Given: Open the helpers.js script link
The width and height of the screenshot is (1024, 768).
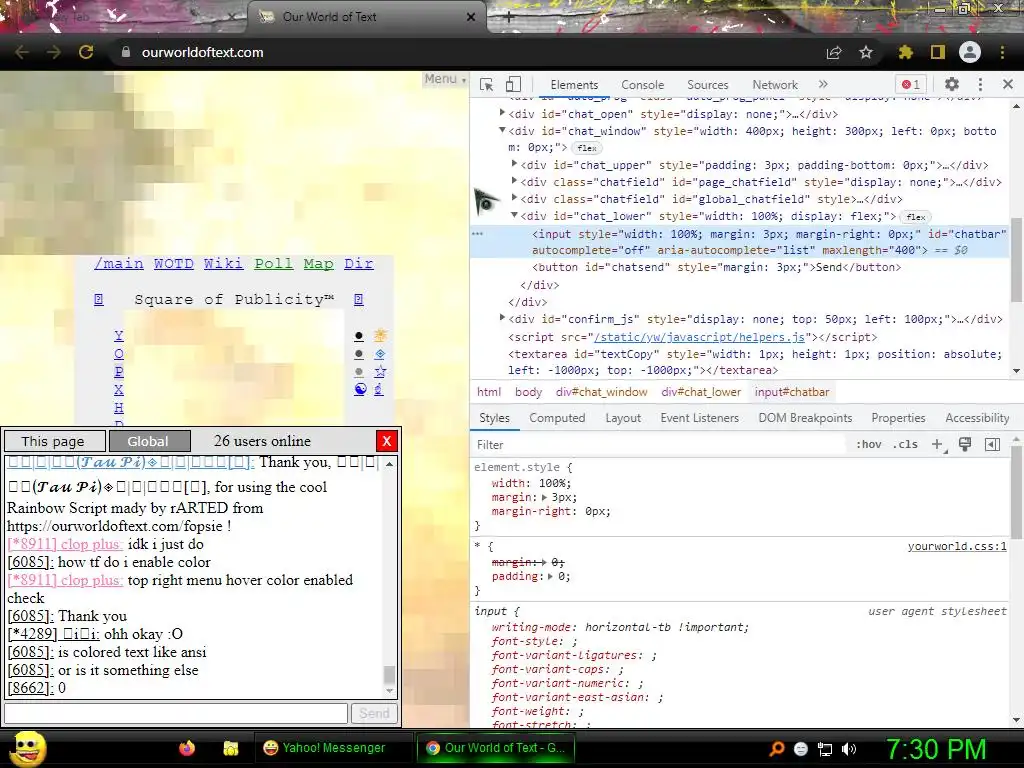Looking at the screenshot, I should (x=699, y=337).
